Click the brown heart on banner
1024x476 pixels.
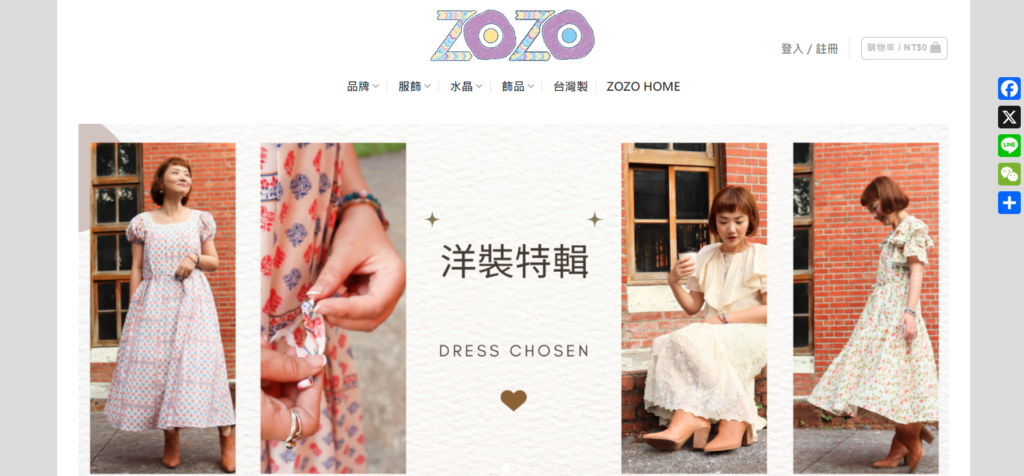(x=513, y=400)
